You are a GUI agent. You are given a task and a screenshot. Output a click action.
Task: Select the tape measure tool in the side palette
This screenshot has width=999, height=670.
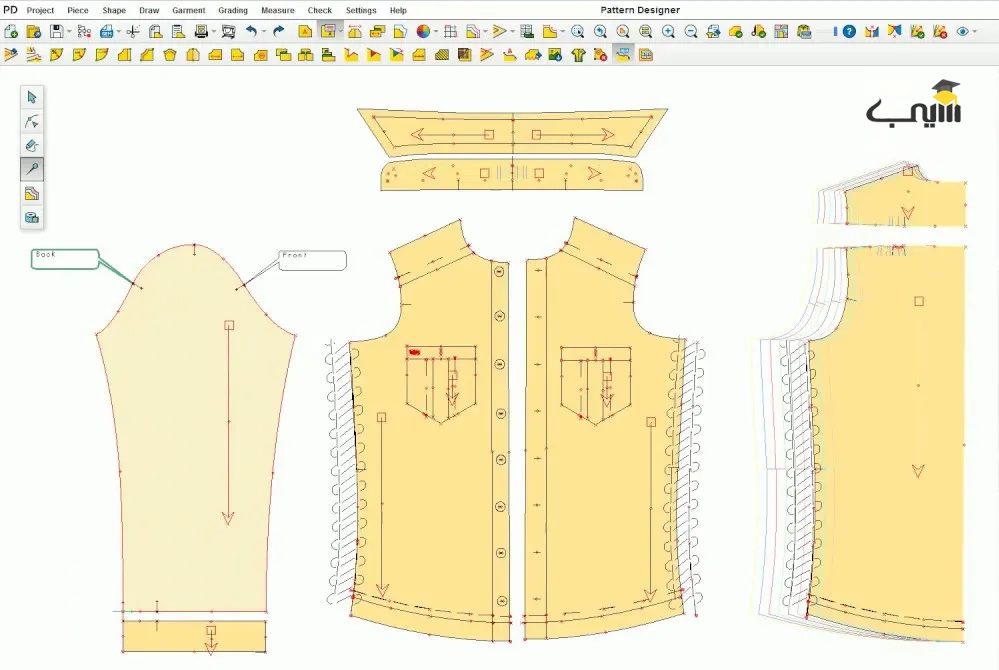(x=32, y=218)
